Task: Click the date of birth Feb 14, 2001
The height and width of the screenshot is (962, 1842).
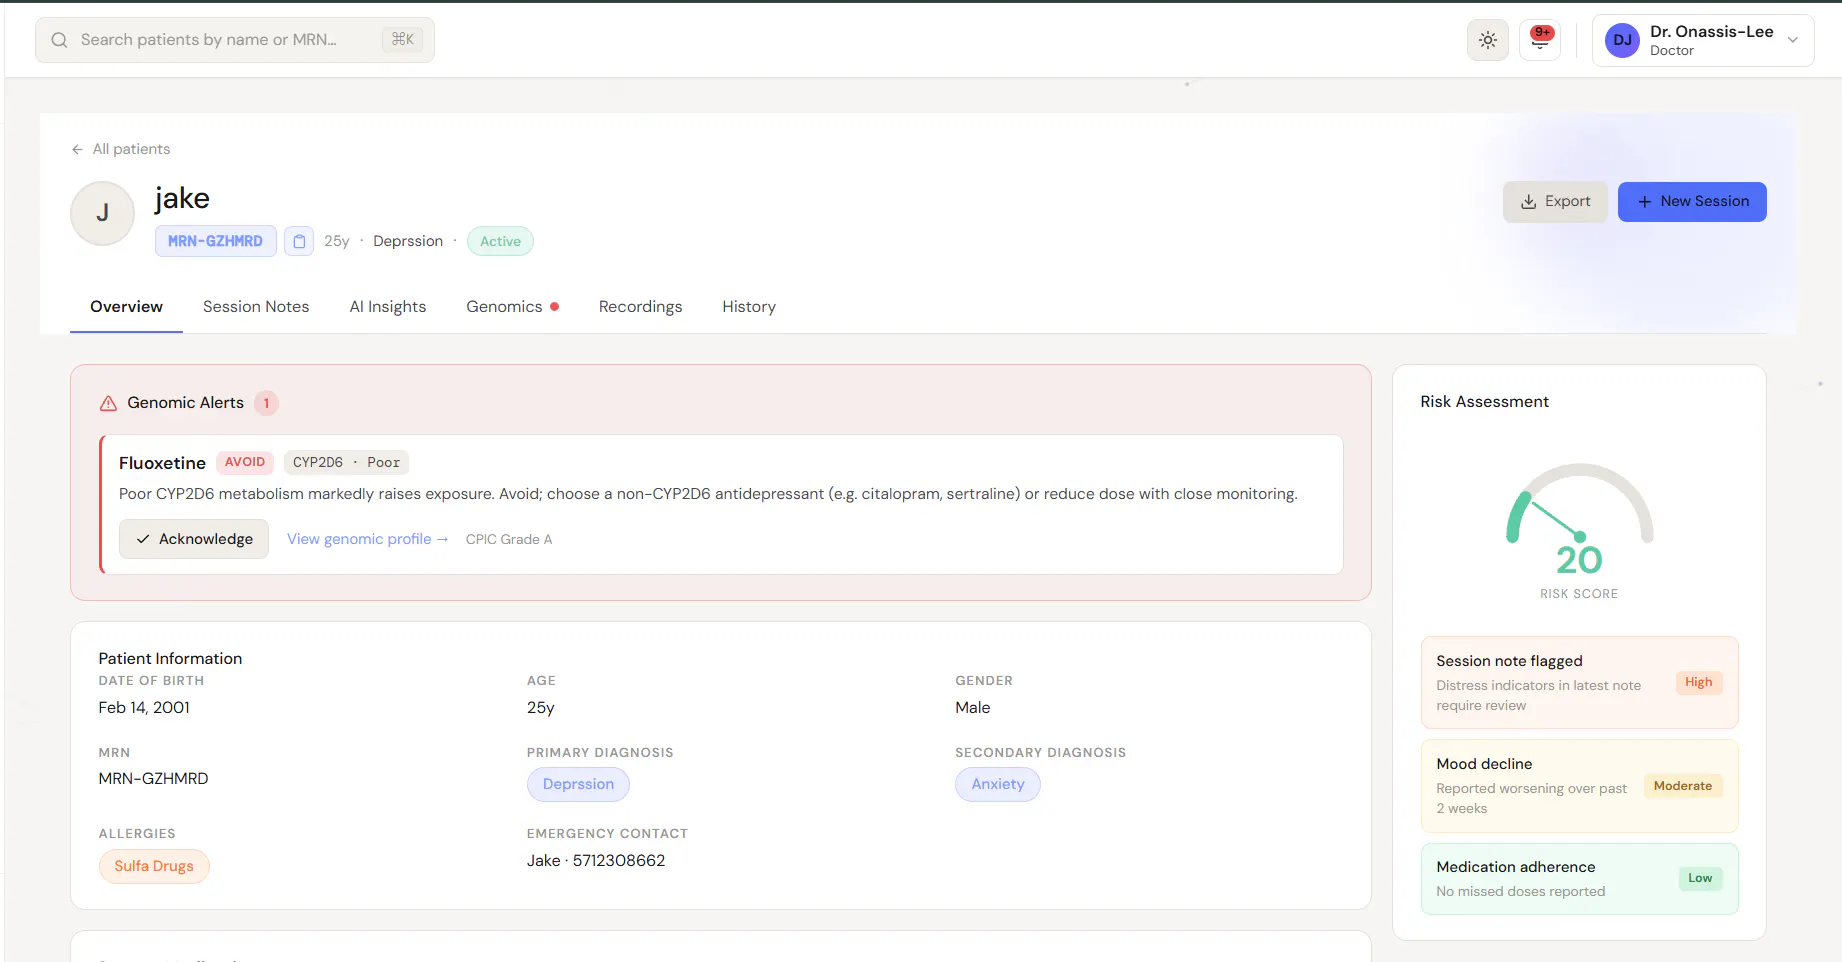Action: coord(144,707)
